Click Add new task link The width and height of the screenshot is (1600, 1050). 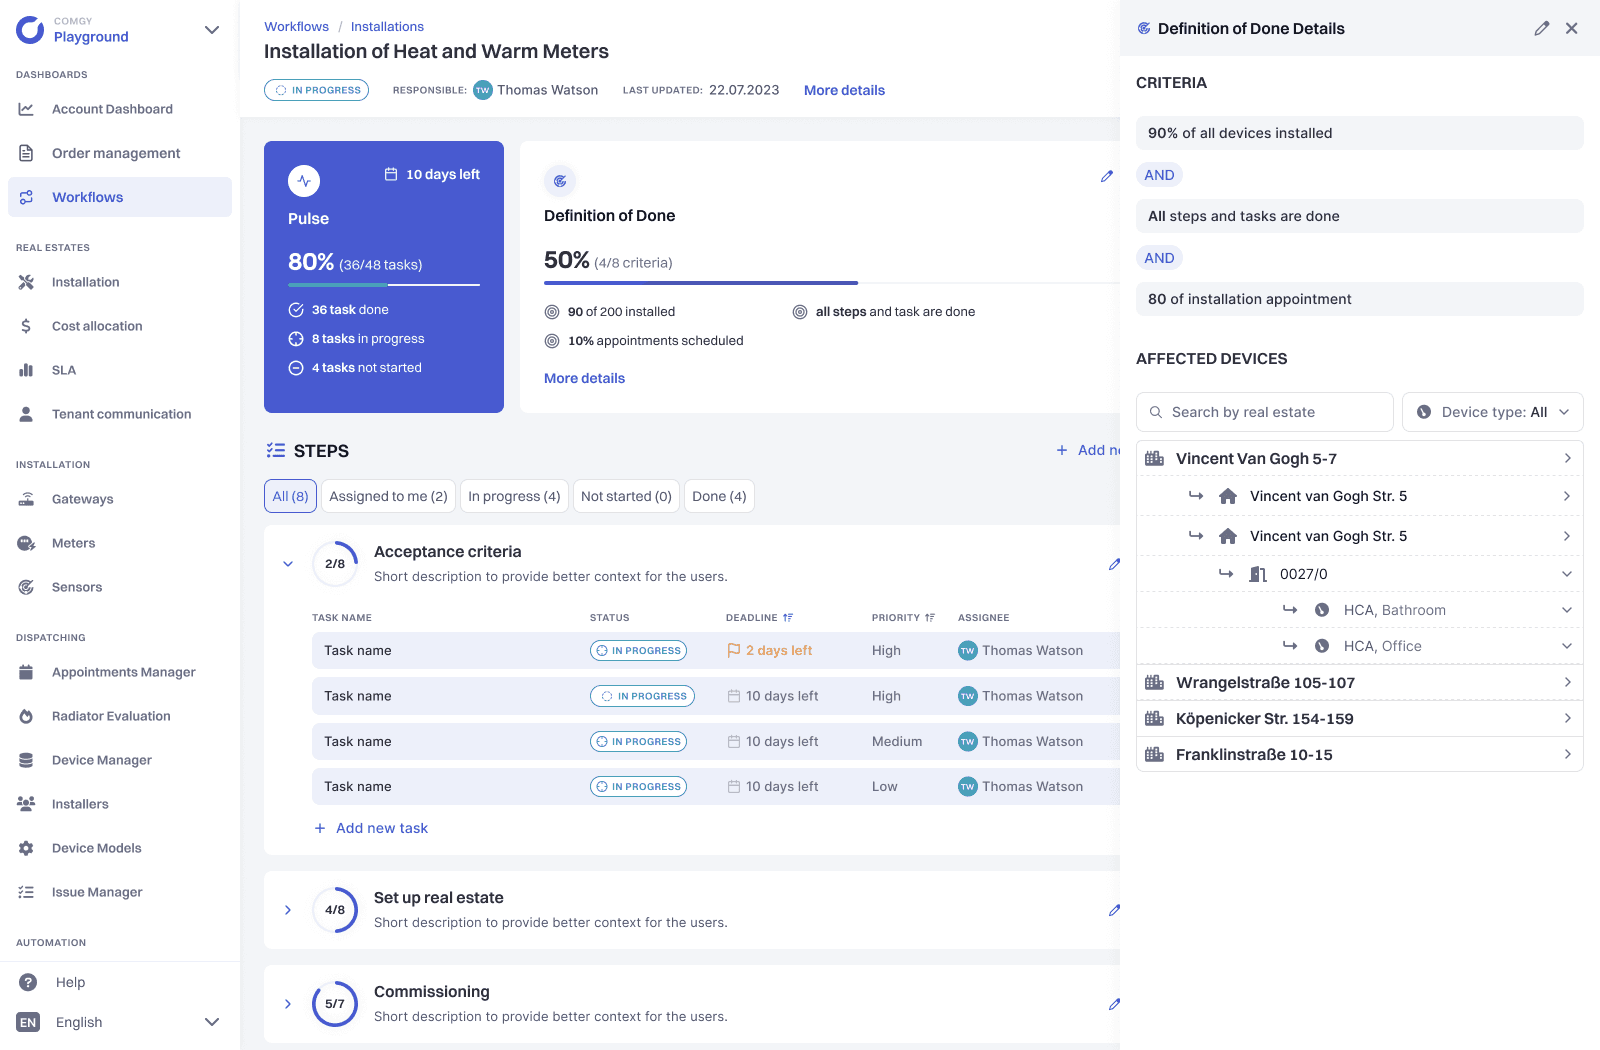(x=371, y=828)
